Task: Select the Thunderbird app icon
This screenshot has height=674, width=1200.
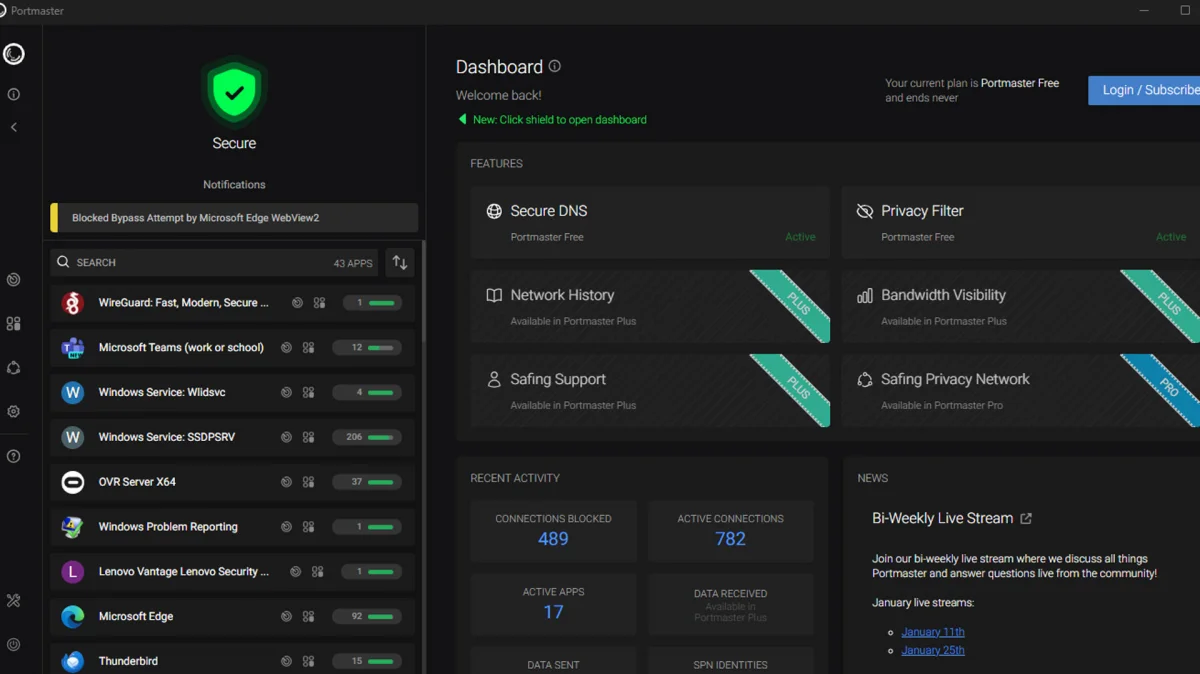Action: point(72,661)
